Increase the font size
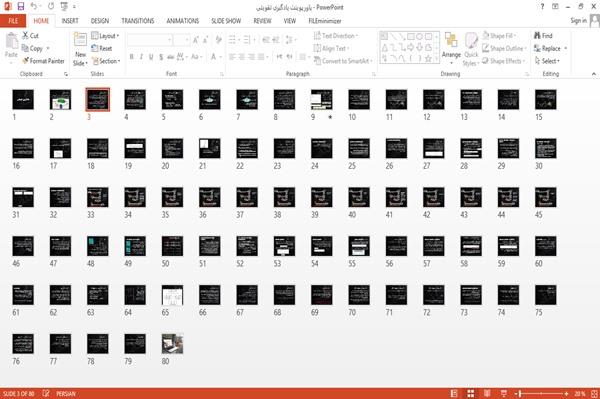Viewport: 600px width, 399px height. [x=196, y=40]
